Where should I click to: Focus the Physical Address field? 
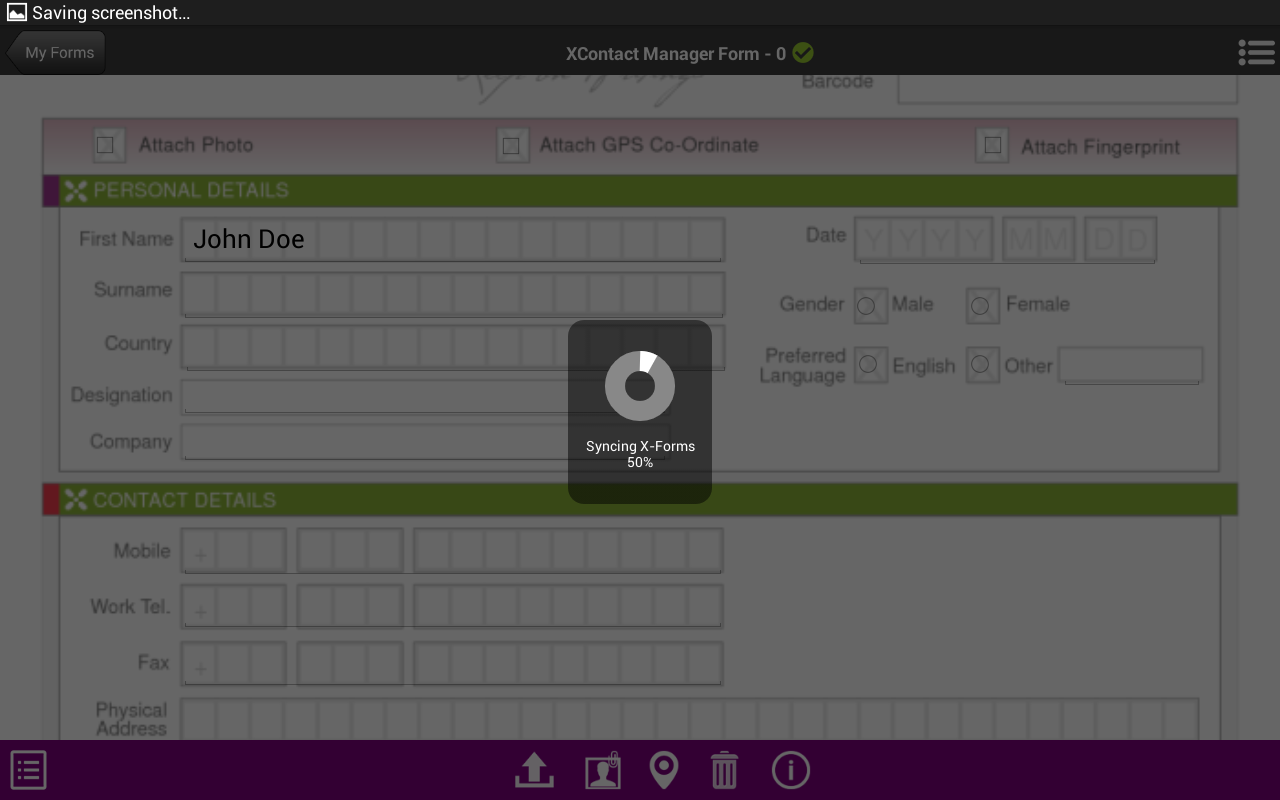(689, 719)
